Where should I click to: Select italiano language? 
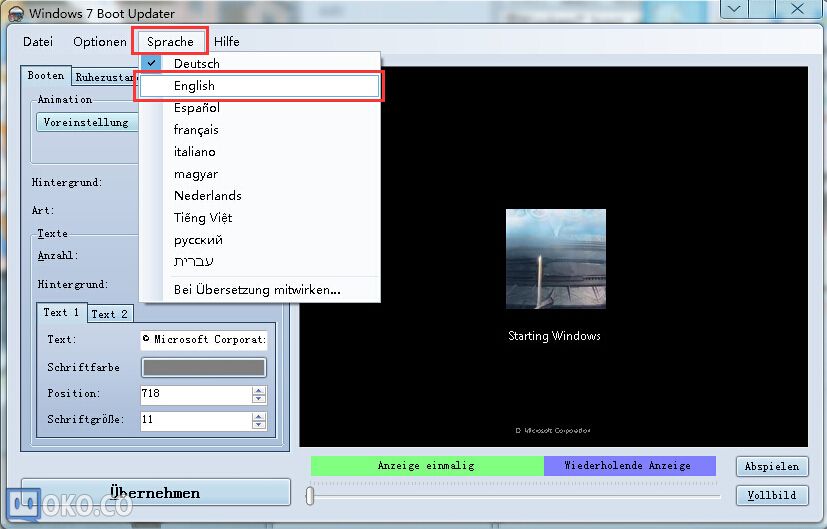point(259,152)
